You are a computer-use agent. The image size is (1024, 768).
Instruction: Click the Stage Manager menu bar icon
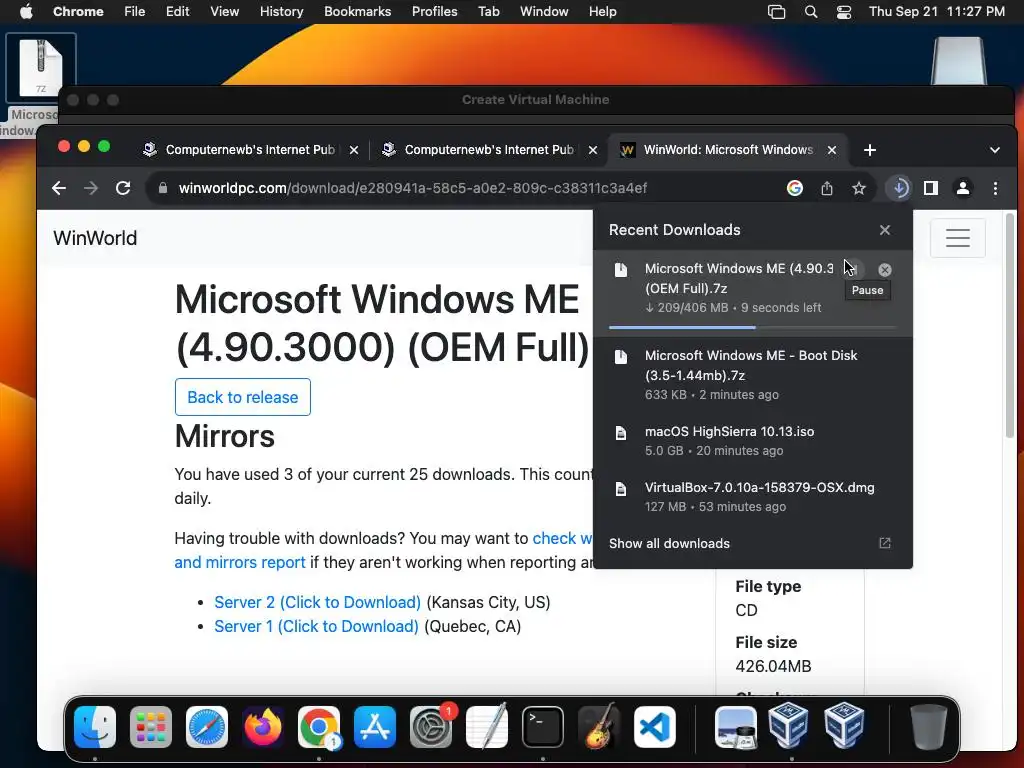[776, 12]
